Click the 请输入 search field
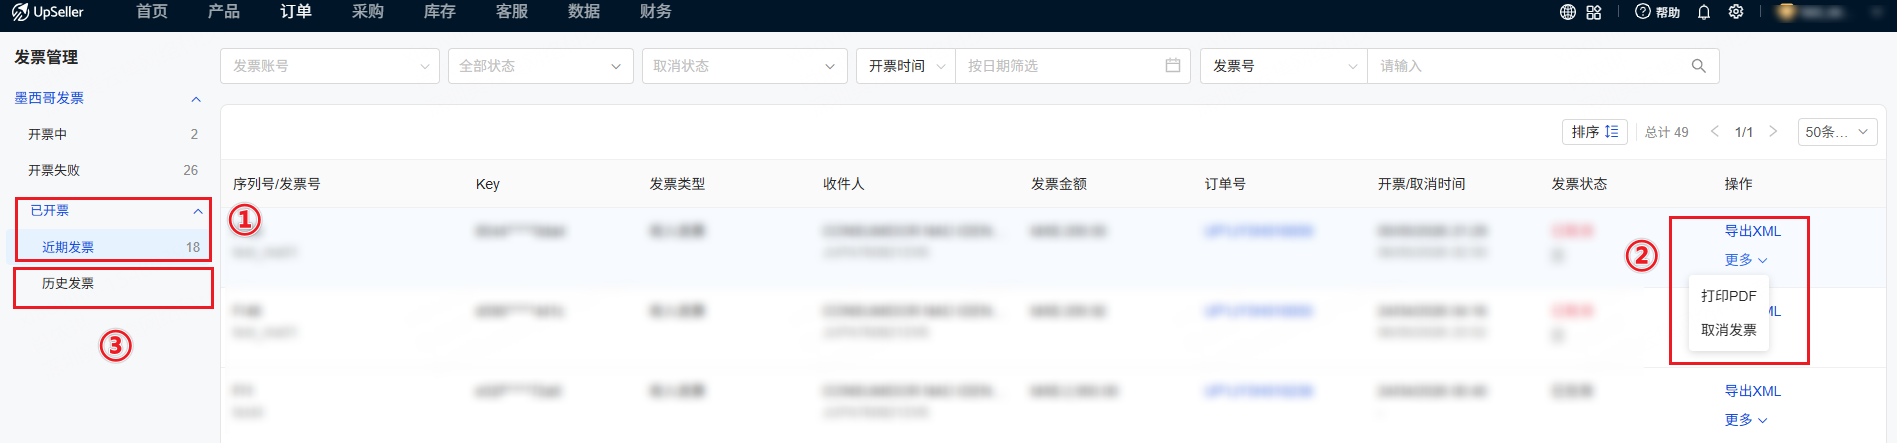Image resolution: width=1897 pixels, height=443 pixels. pyautogui.click(x=1530, y=66)
